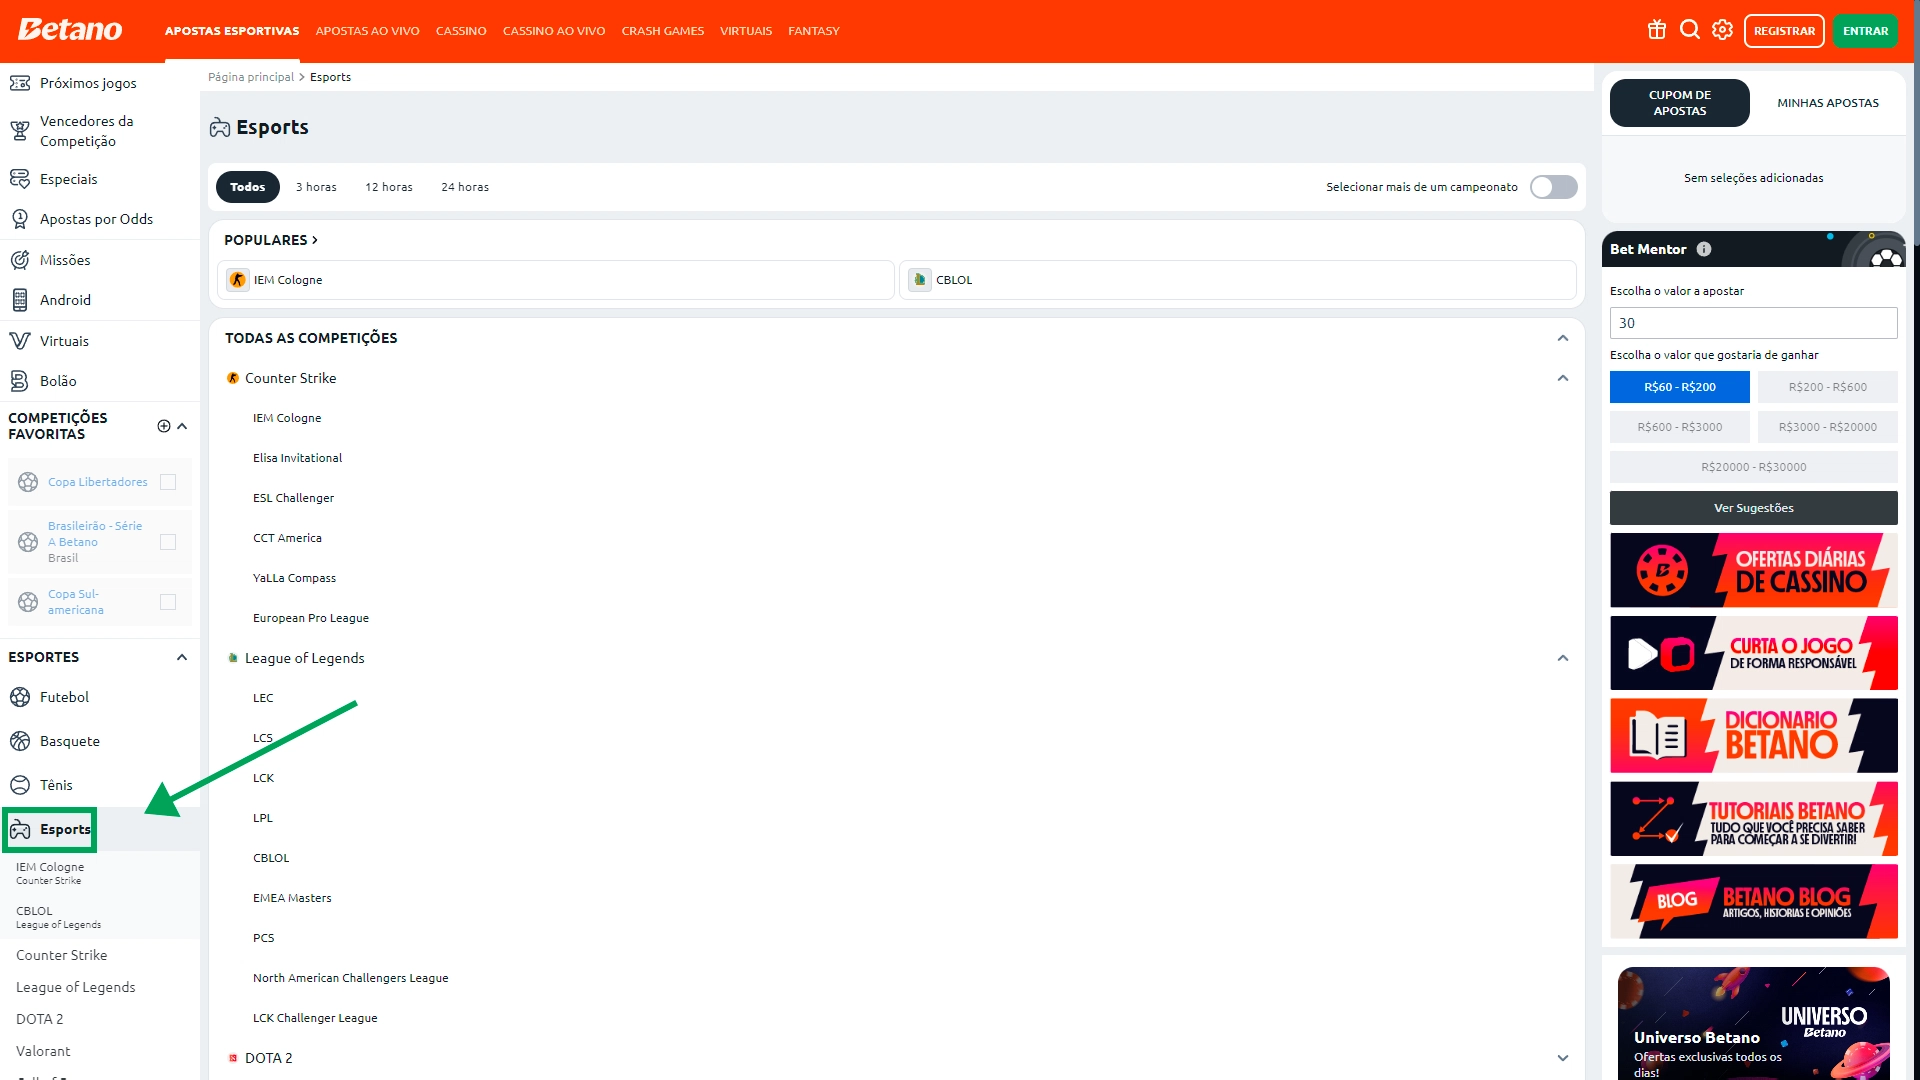The image size is (1920, 1080).
Task: Click the Registrar button
Action: (1784, 31)
